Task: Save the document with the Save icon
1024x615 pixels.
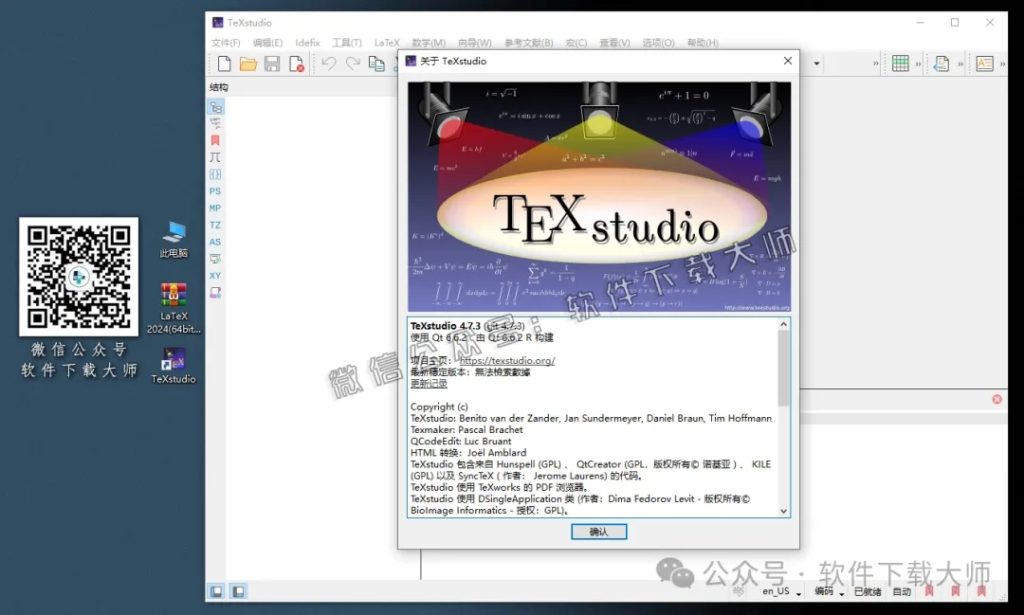Action: tap(272, 62)
